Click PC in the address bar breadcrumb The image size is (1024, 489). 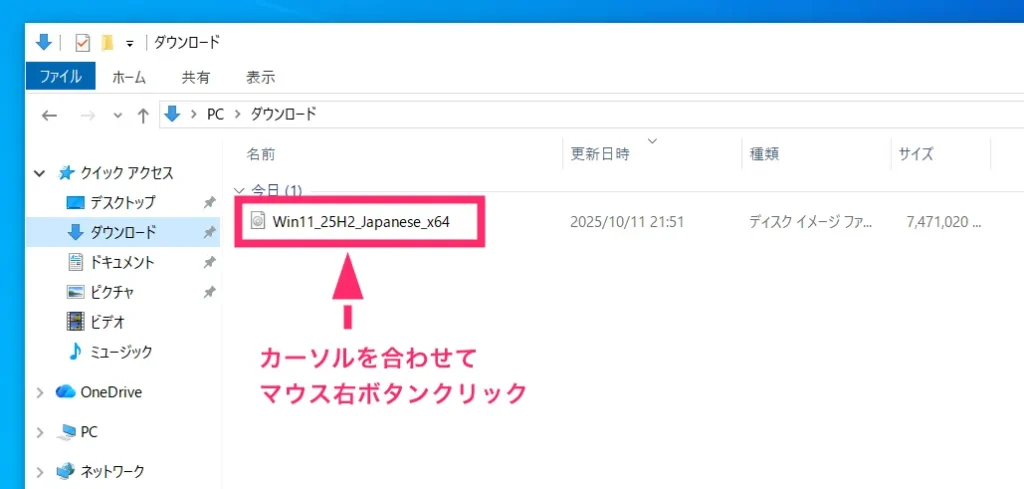(215, 114)
